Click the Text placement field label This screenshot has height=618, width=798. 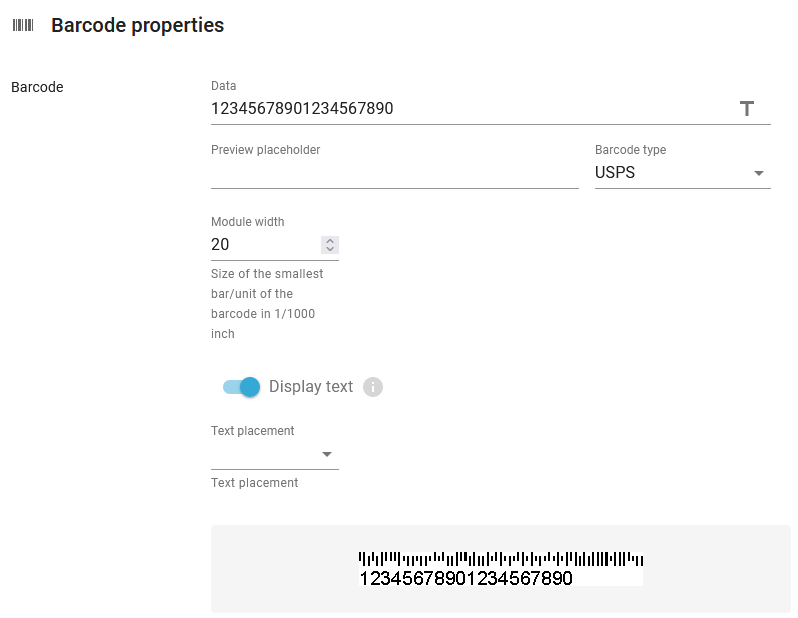tap(252, 430)
